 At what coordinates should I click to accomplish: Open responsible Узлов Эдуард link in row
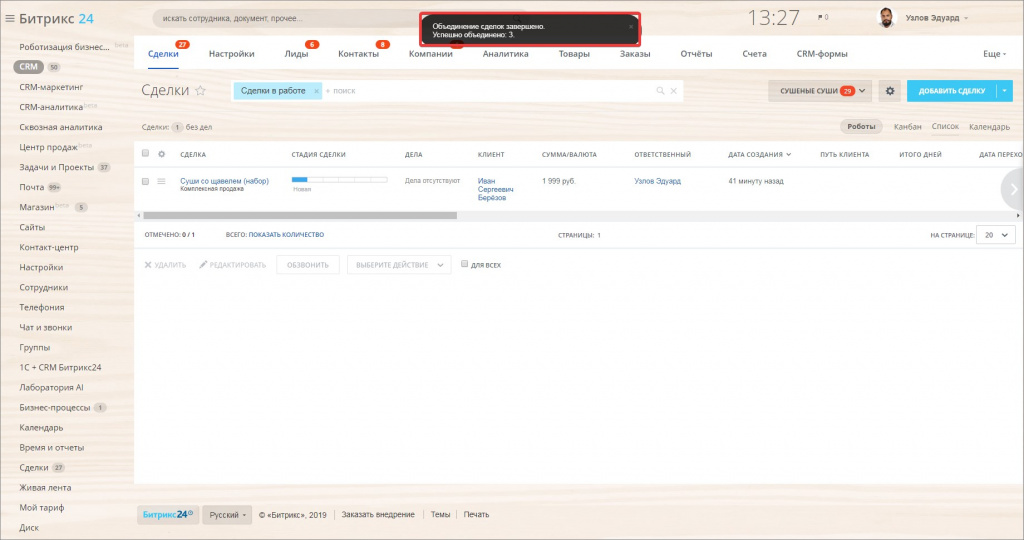coord(657,181)
